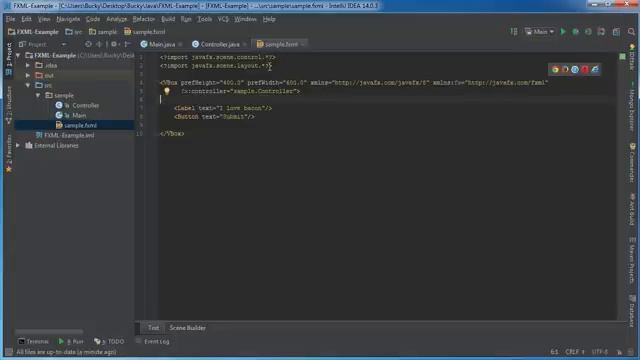Screen dimensions: 640x360
Task: Click sample breadcrumb in navigation bar
Action: (x=103, y=31)
